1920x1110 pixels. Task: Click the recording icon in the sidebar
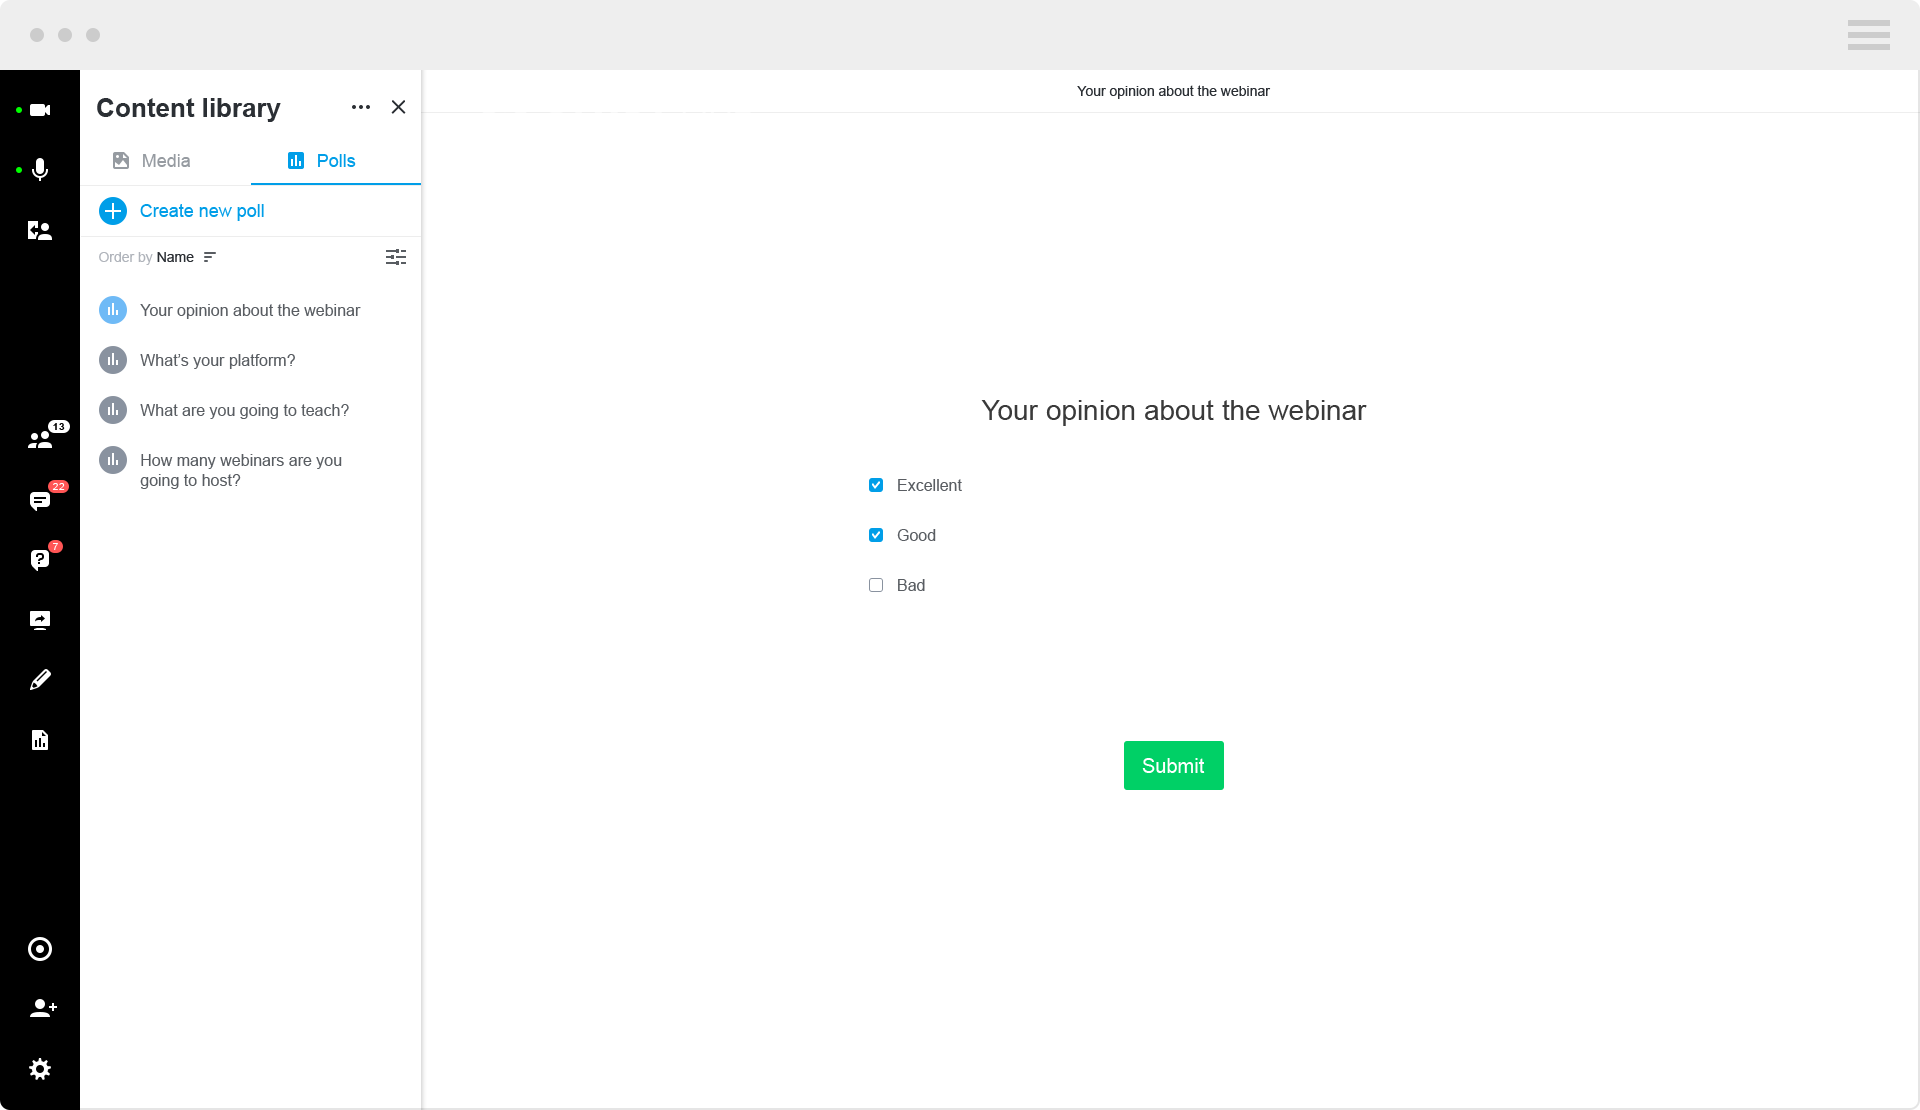40,949
